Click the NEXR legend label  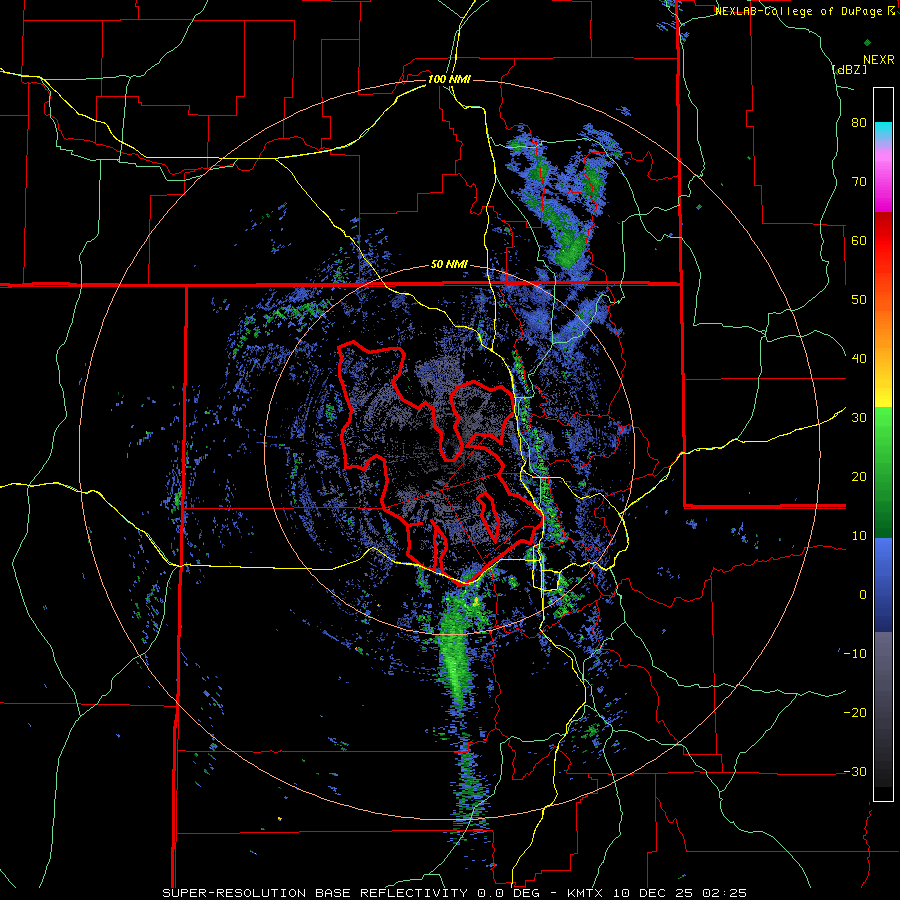click(878, 60)
